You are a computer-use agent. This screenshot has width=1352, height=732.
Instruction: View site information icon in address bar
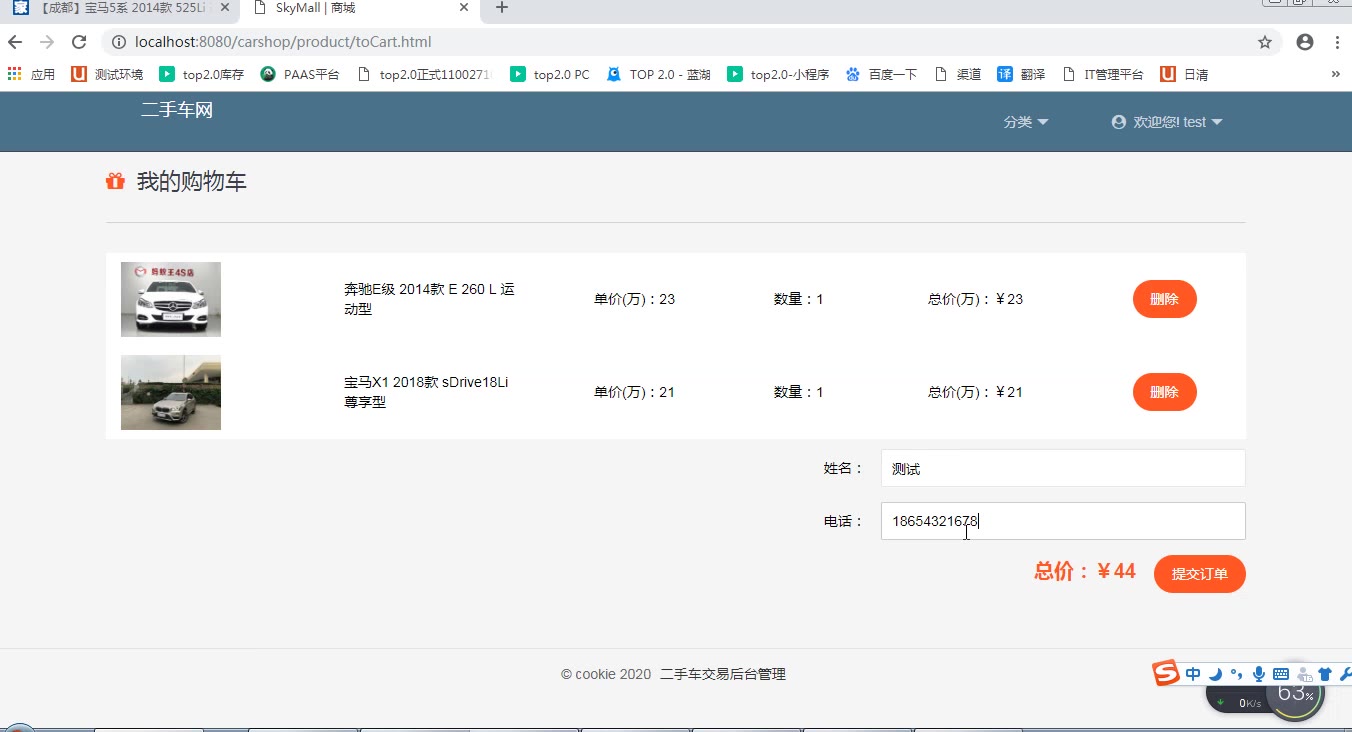(x=119, y=42)
